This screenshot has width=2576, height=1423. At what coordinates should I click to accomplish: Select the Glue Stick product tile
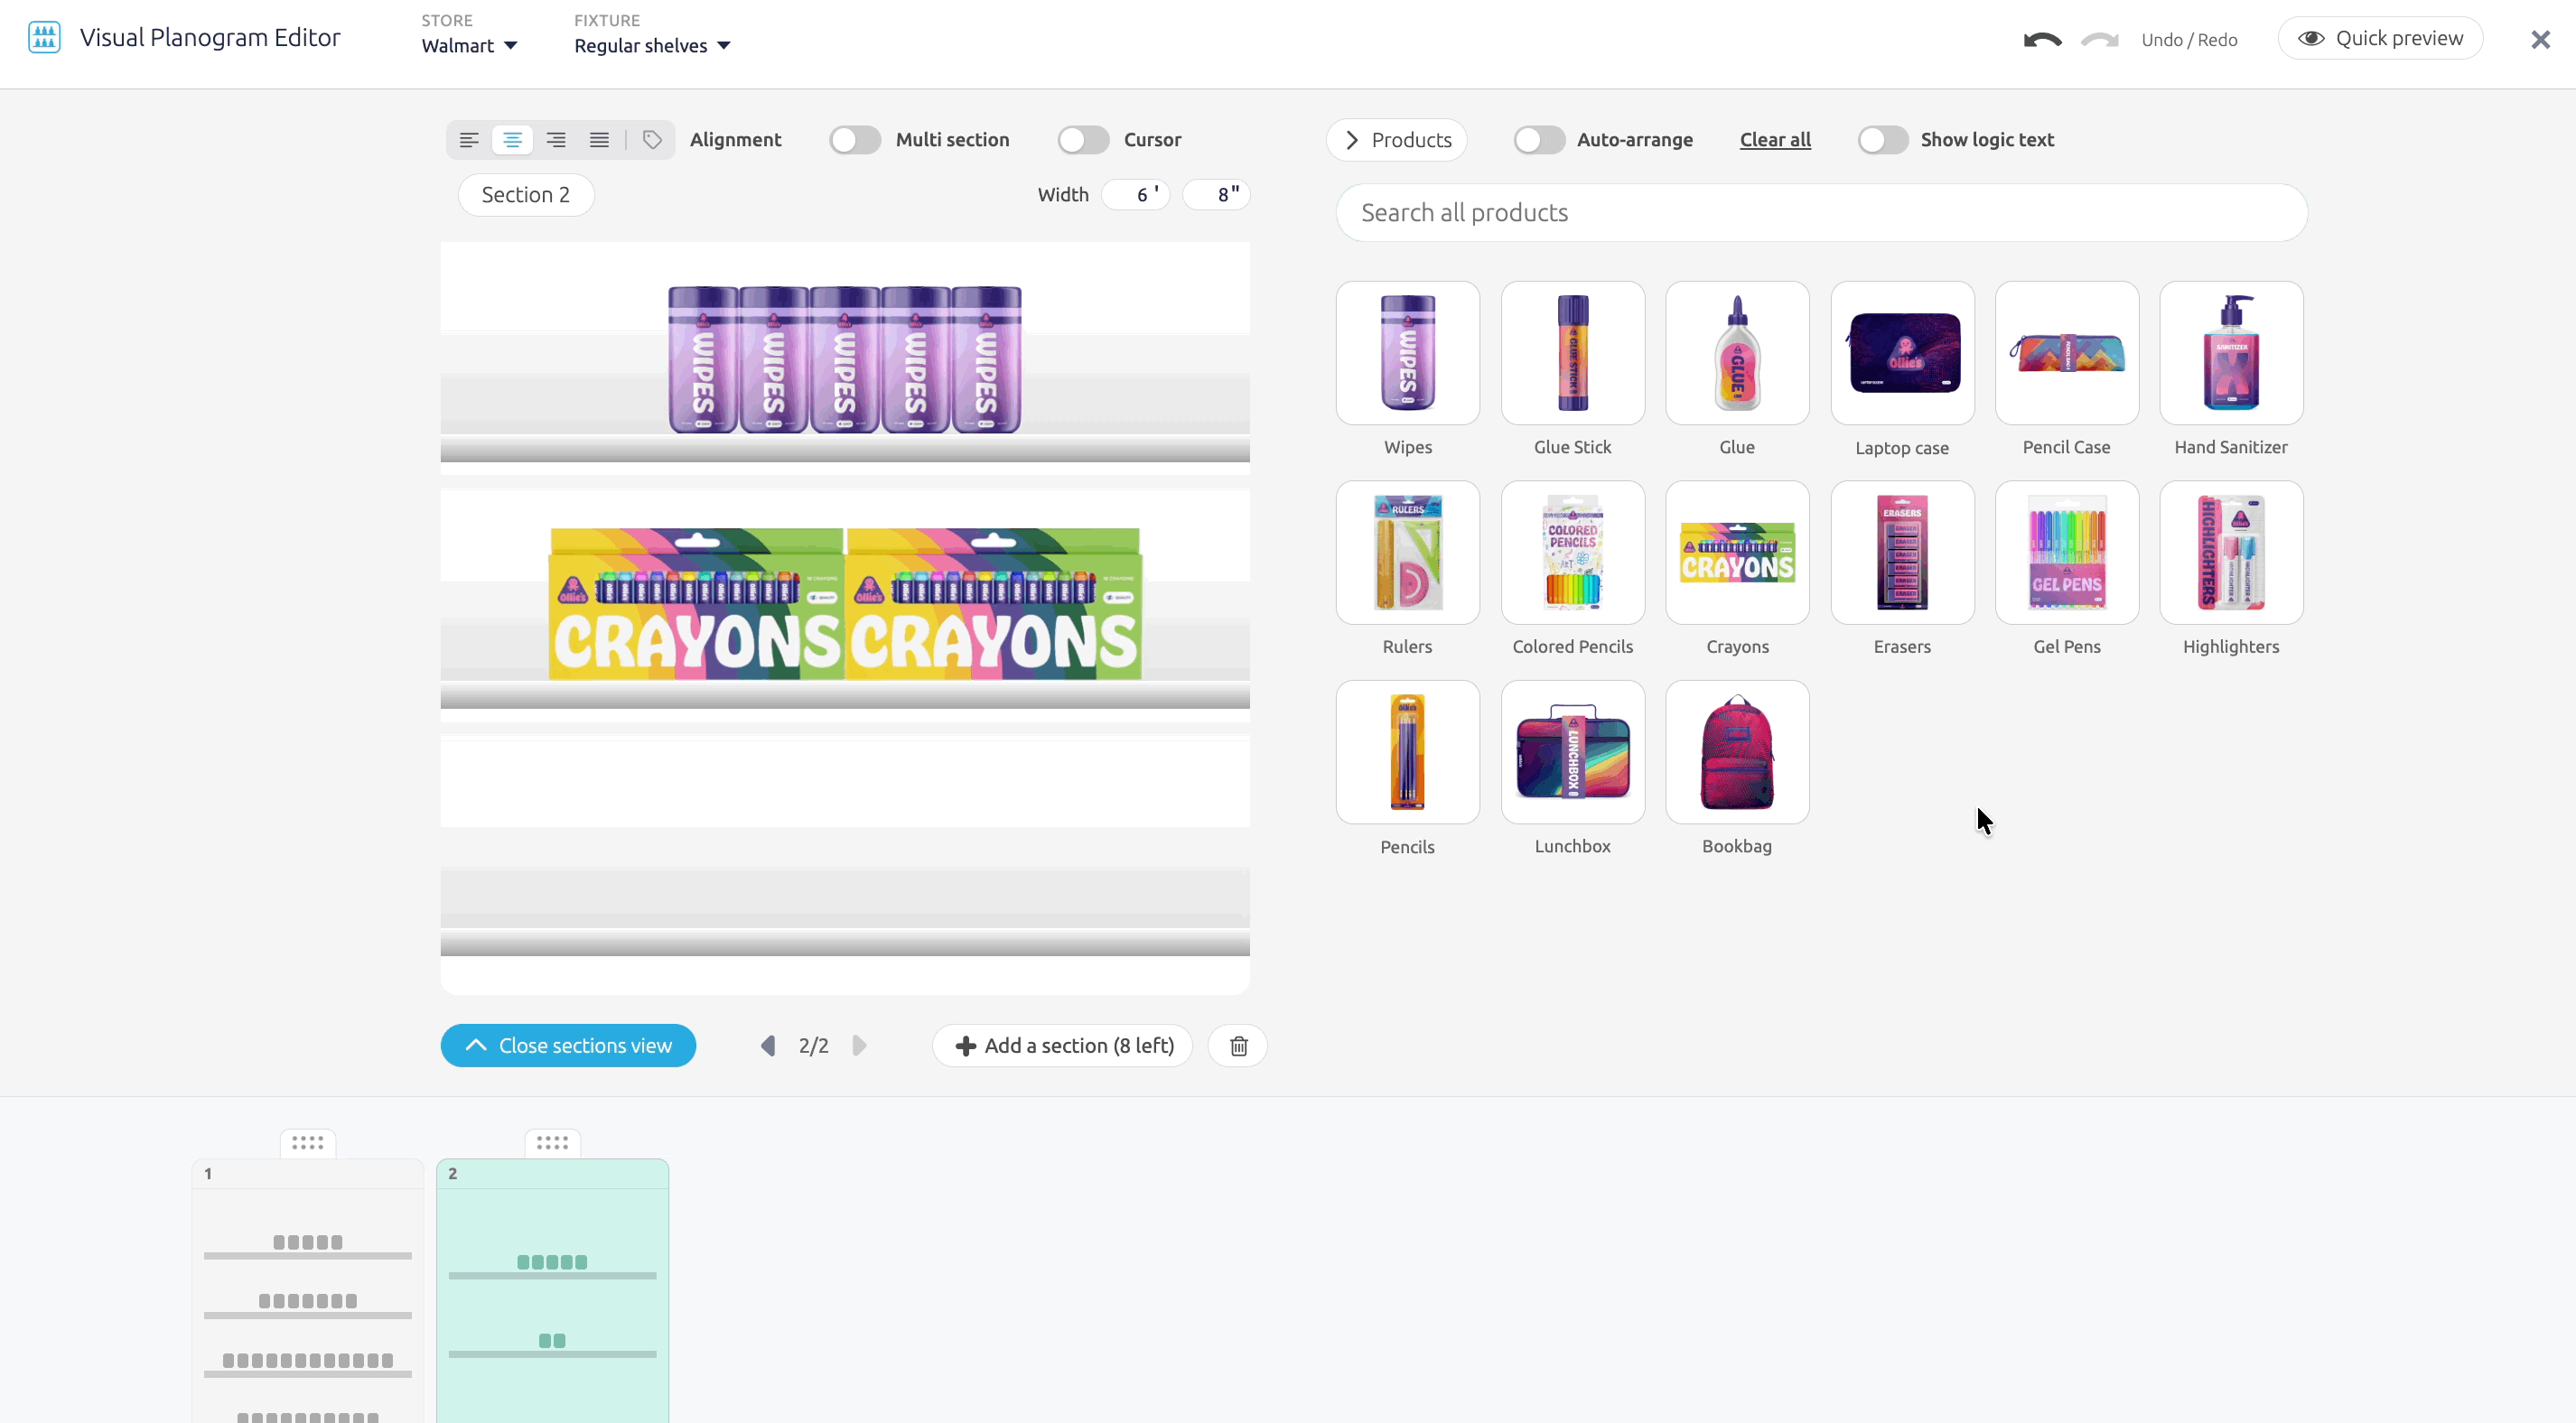(x=1573, y=353)
